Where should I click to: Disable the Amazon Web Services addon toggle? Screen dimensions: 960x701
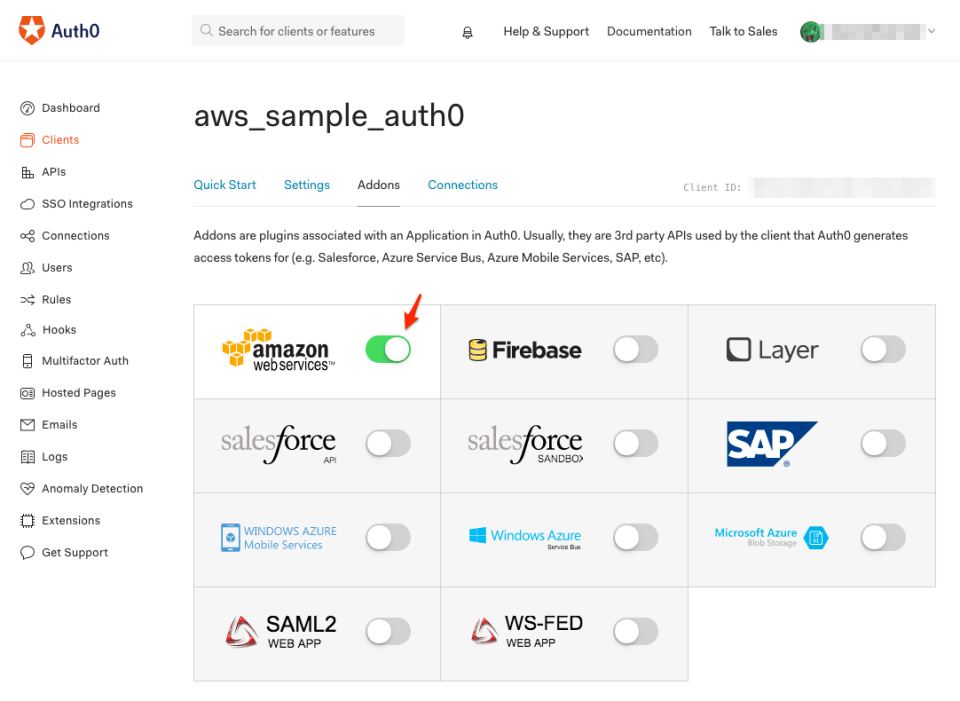(388, 350)
